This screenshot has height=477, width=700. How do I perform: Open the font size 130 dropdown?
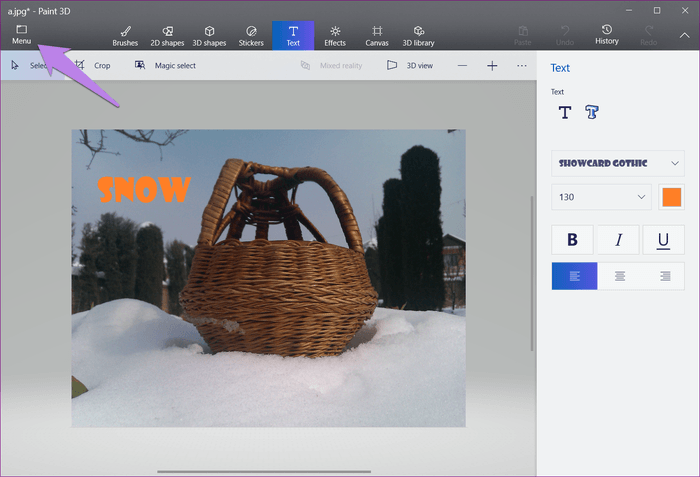(x=601, y=197)
